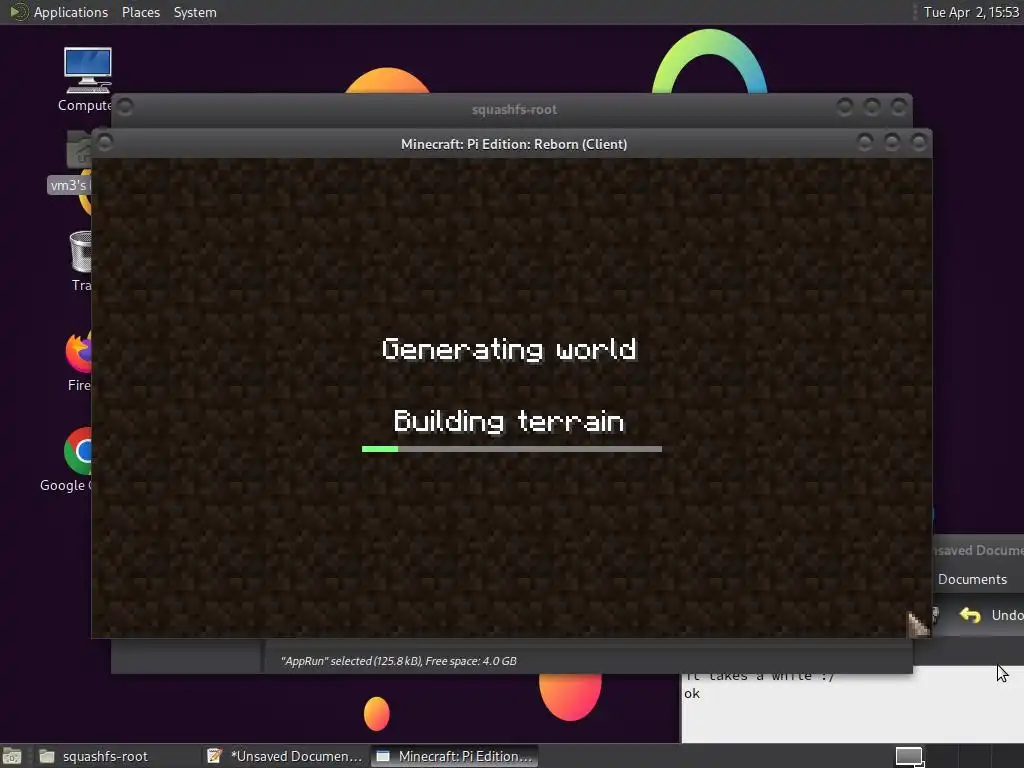Image resolution: width=1024 pixels, height=768 pixels.
Task: Click the AppRun selected status bar text
Action: (x=398, y=661)
